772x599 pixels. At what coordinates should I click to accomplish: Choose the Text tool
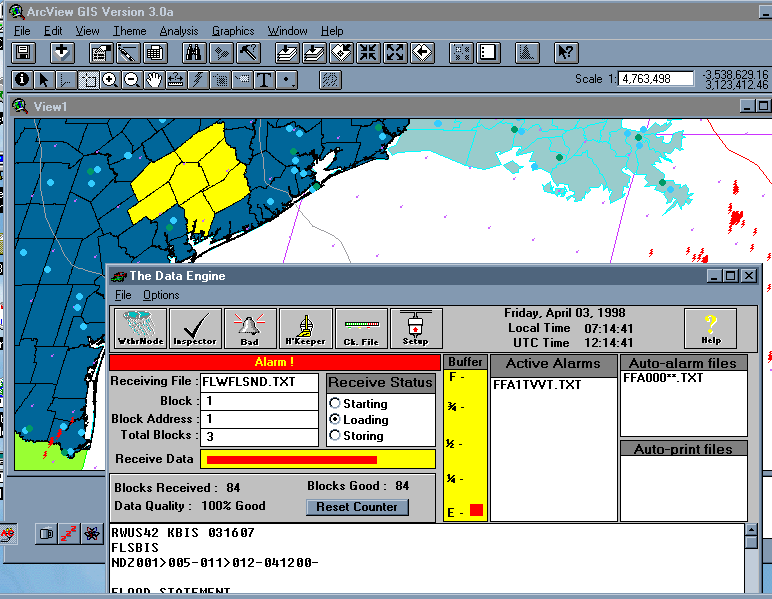coord(264,79)
